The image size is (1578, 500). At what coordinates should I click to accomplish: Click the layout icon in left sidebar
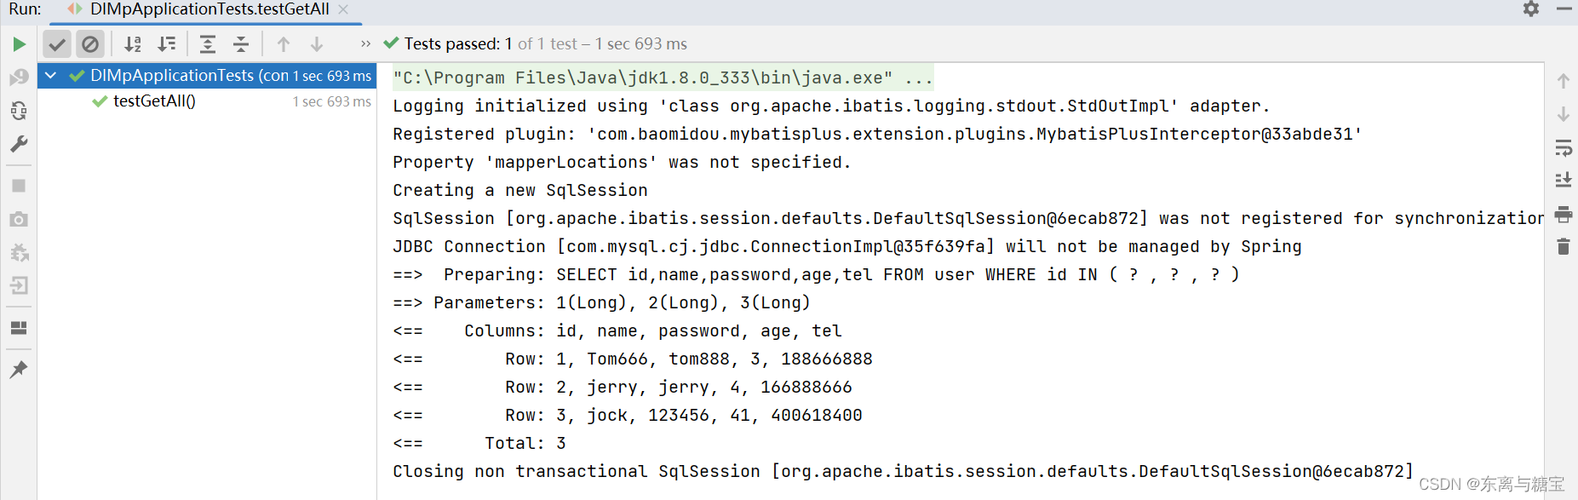pos(19,328)
